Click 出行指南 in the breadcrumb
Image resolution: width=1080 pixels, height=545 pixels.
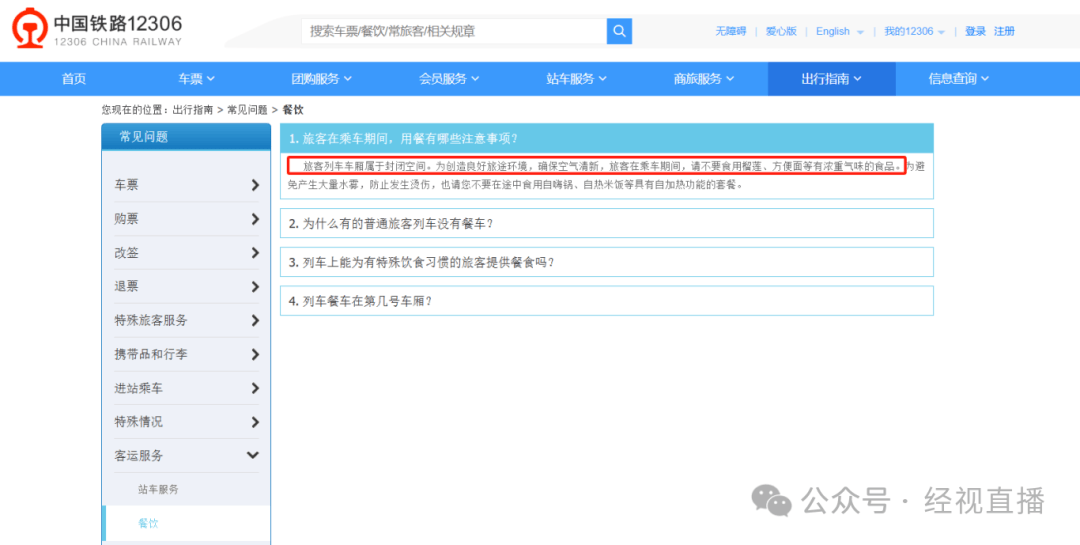pyautogui.click(x=193, y=110)
